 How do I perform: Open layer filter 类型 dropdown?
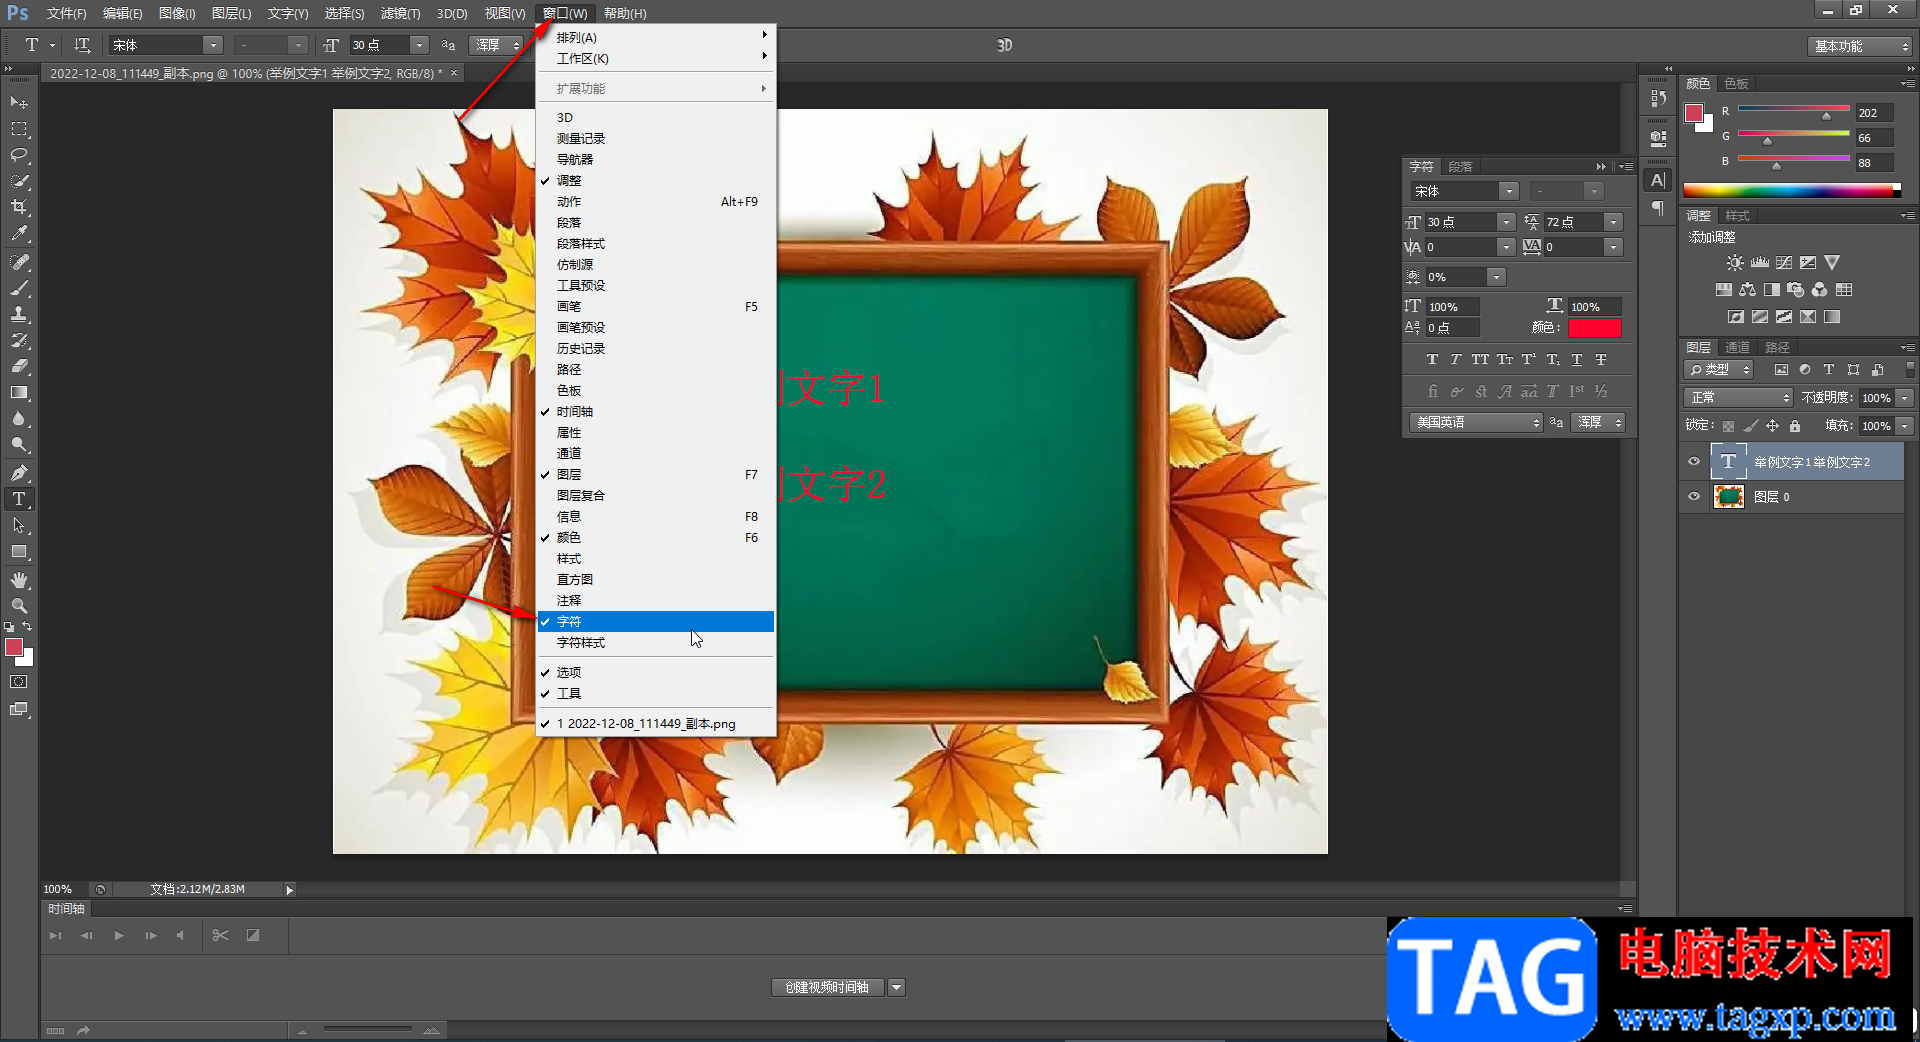[x=1719, y=370]
